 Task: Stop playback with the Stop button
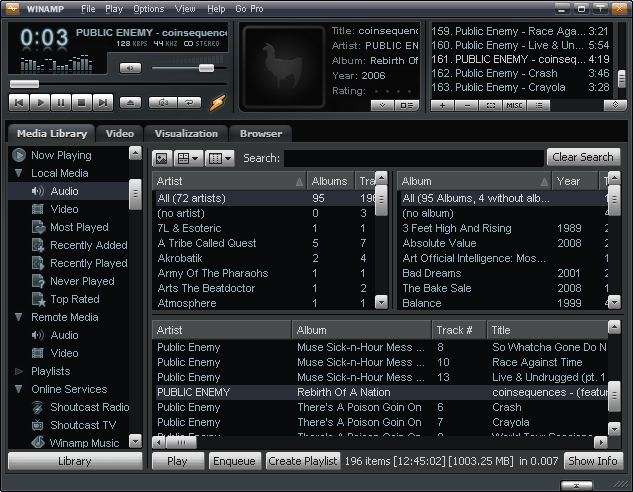coord(82,103)
